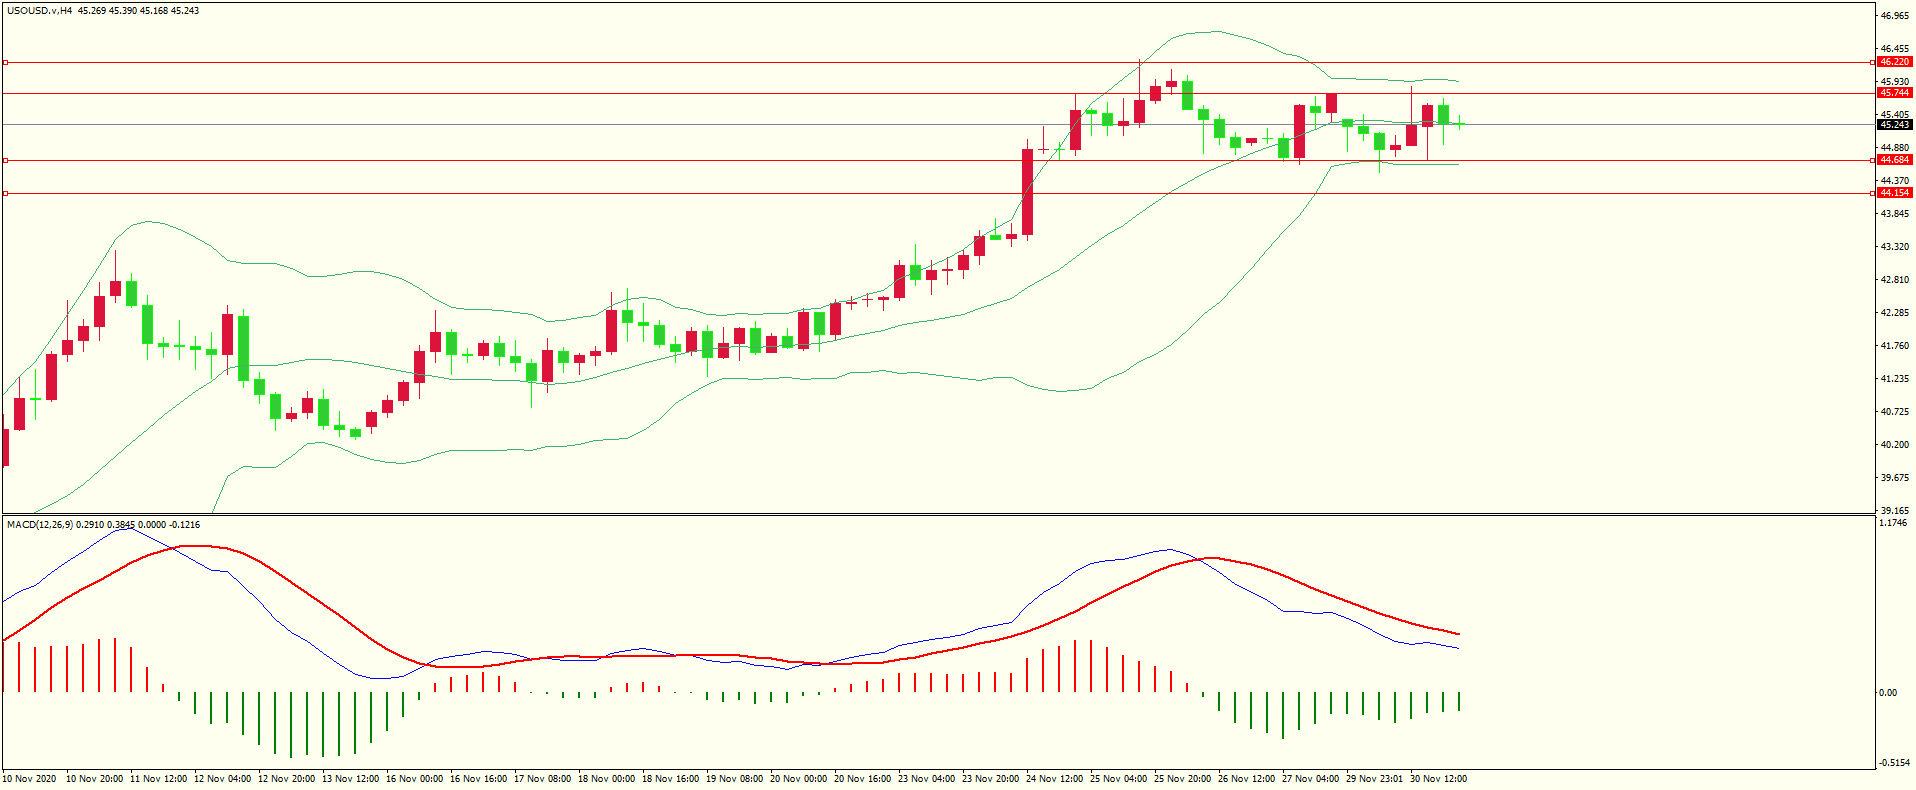Click the 23 Nov 04:00 time label
The width and height of the screenshot is (1916, 790).
(927, 779)
